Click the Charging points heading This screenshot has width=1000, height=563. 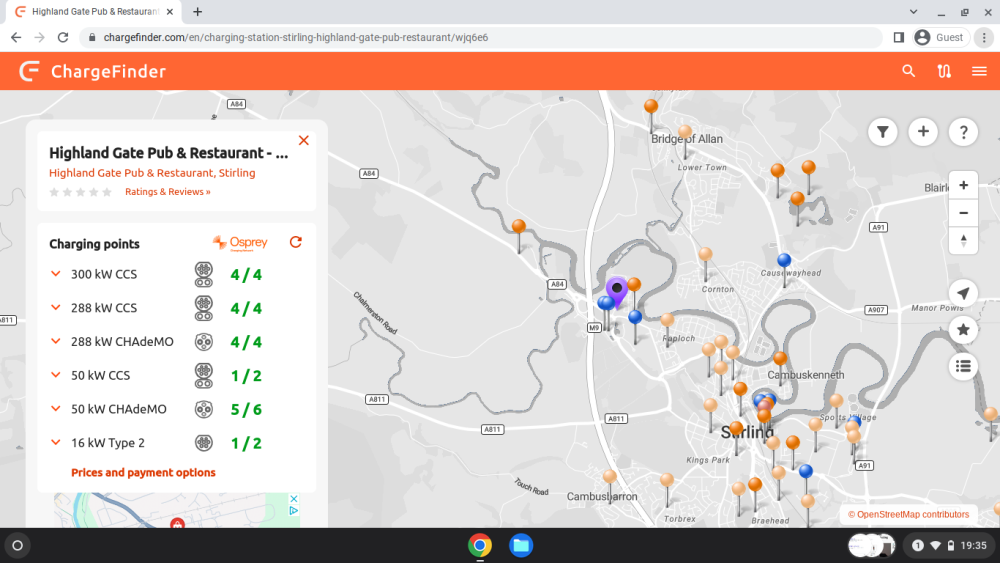pyautogui.click(x=94, y=244)
